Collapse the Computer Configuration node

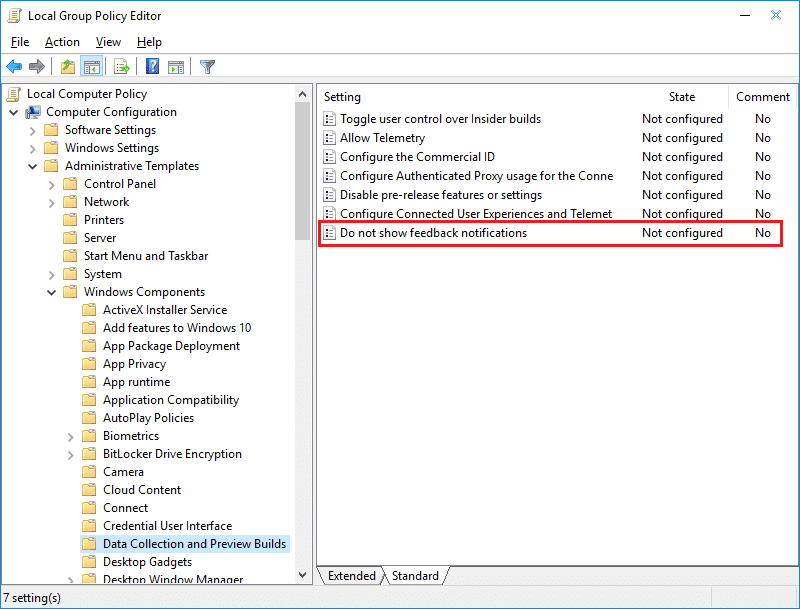click(14, 112)
